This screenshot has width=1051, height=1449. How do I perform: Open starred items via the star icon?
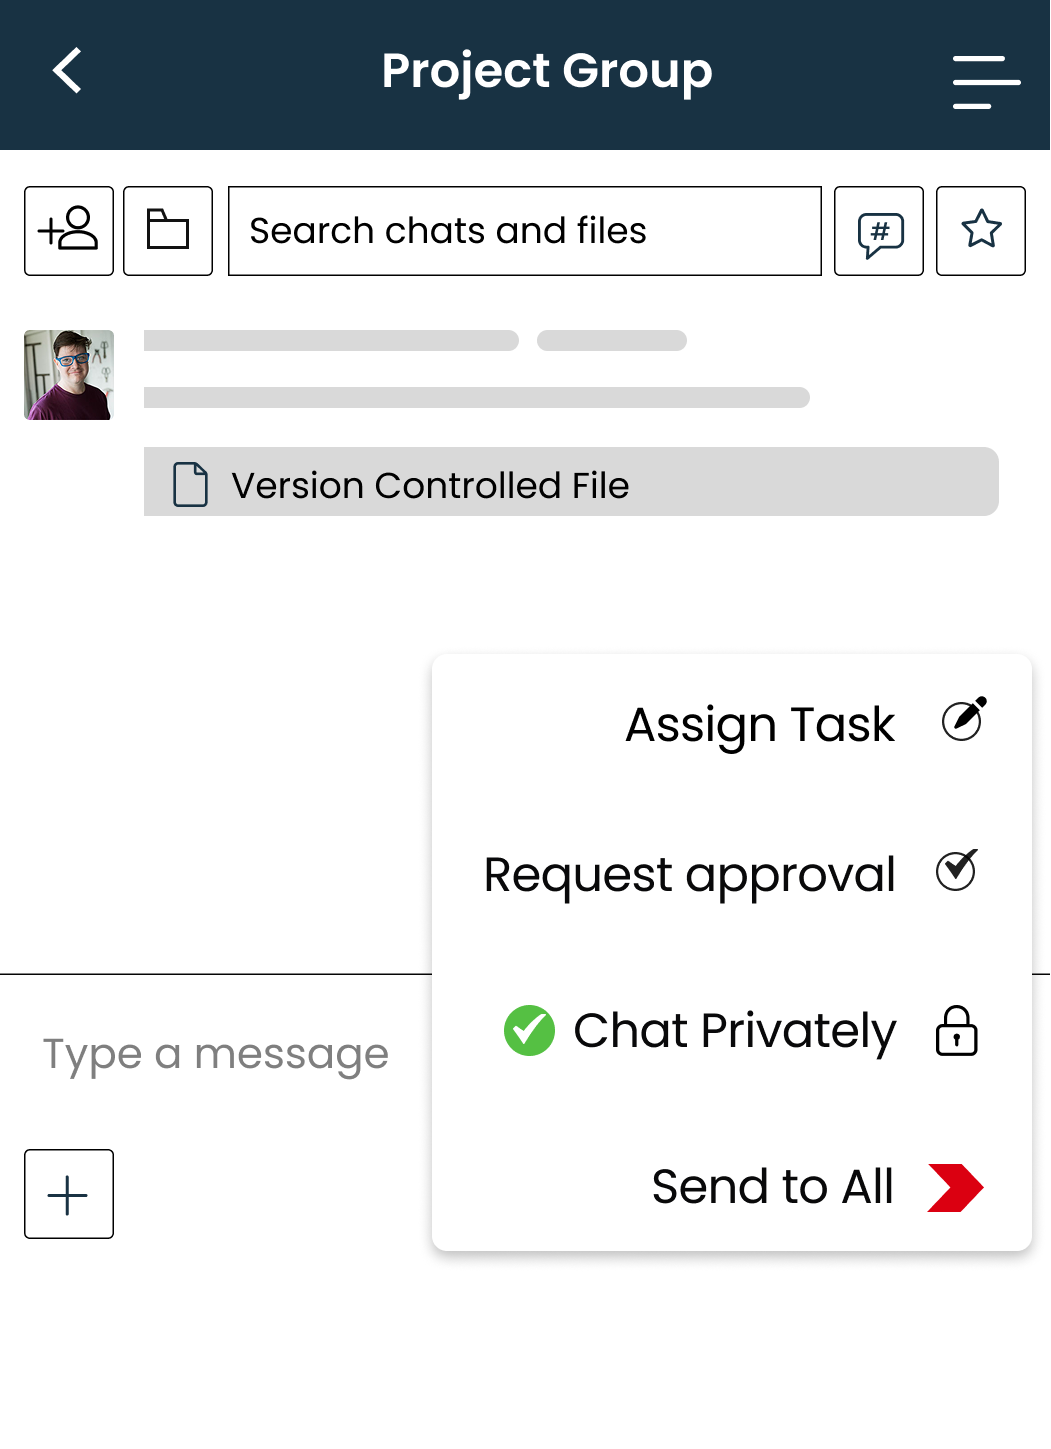pyautogui.click(x=980, y=231)
